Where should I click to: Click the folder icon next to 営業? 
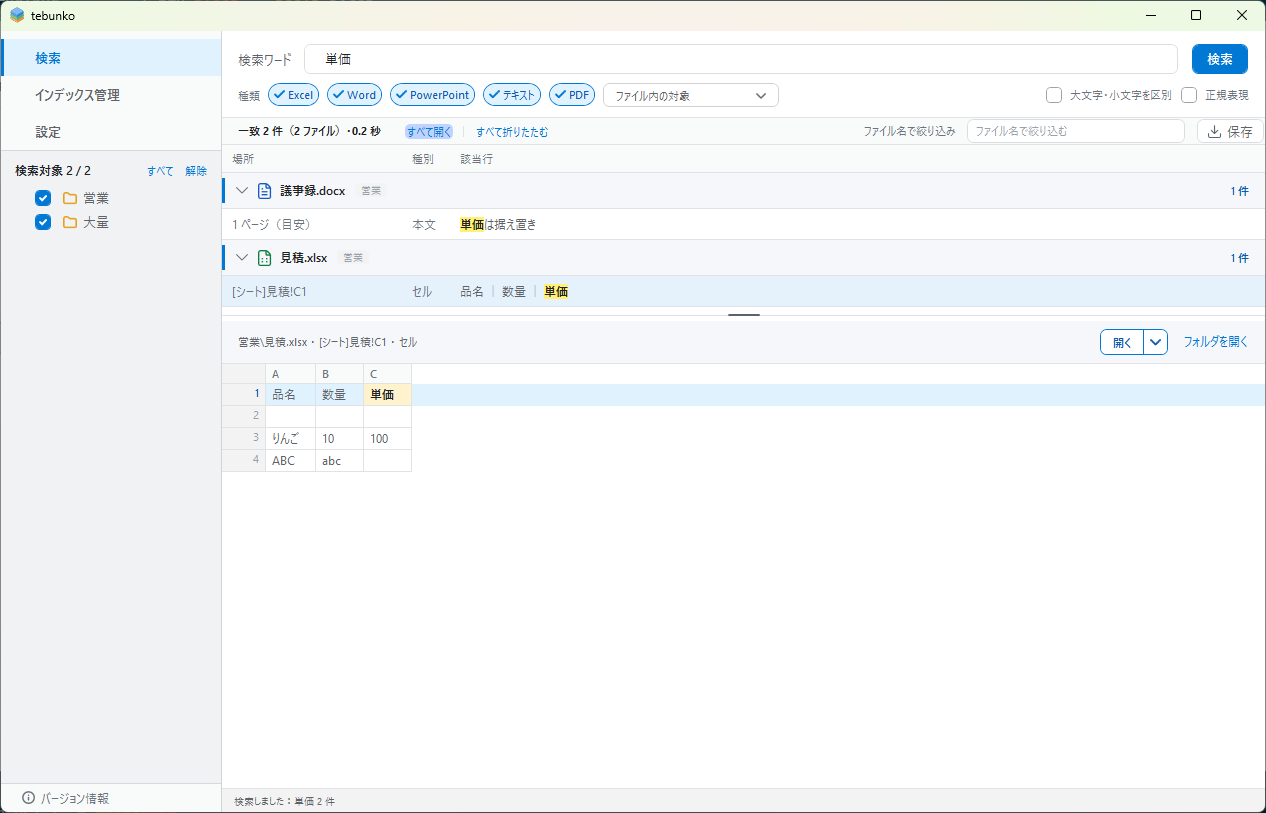tap(70, 198)
